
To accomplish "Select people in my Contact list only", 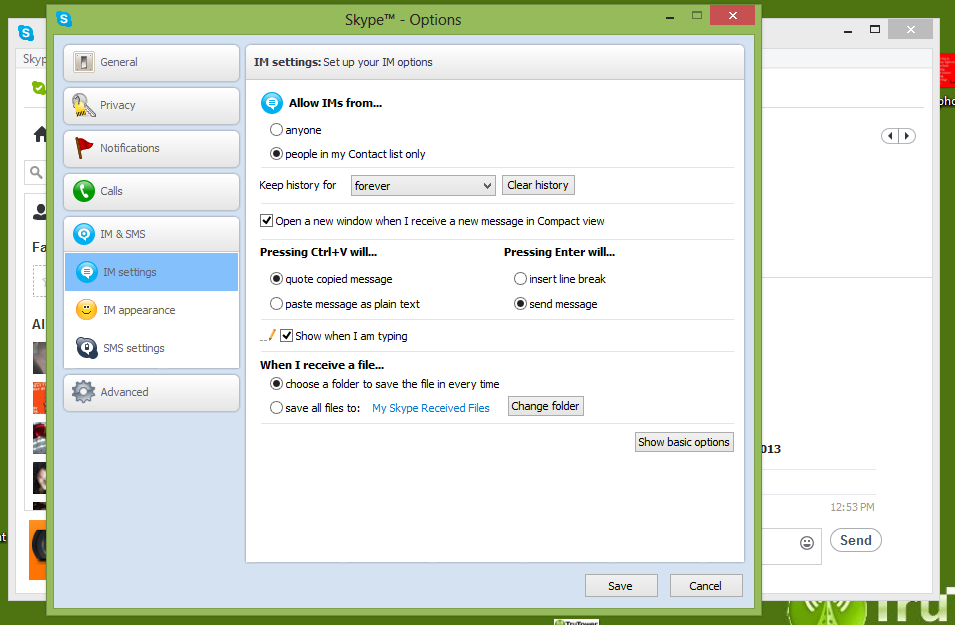I will (x=347, y=154).
